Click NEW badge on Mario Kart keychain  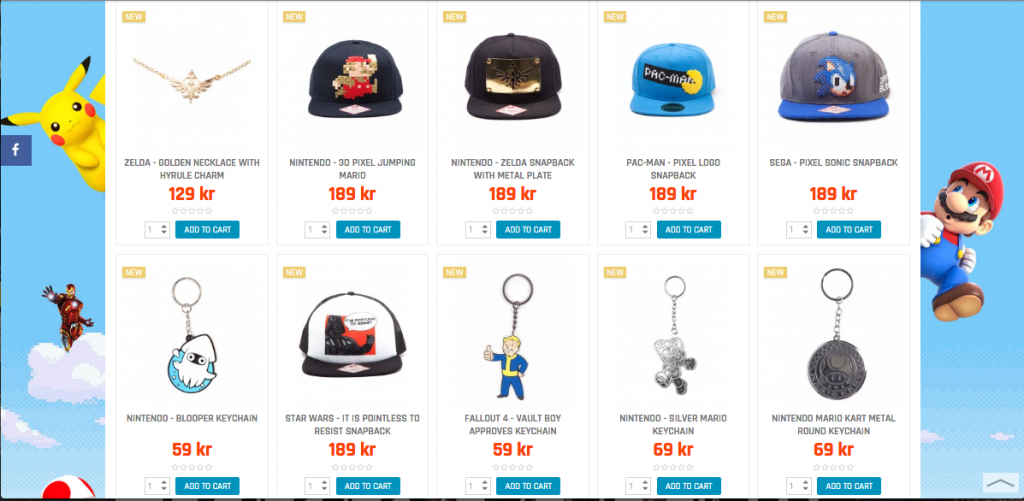(776, 272)
